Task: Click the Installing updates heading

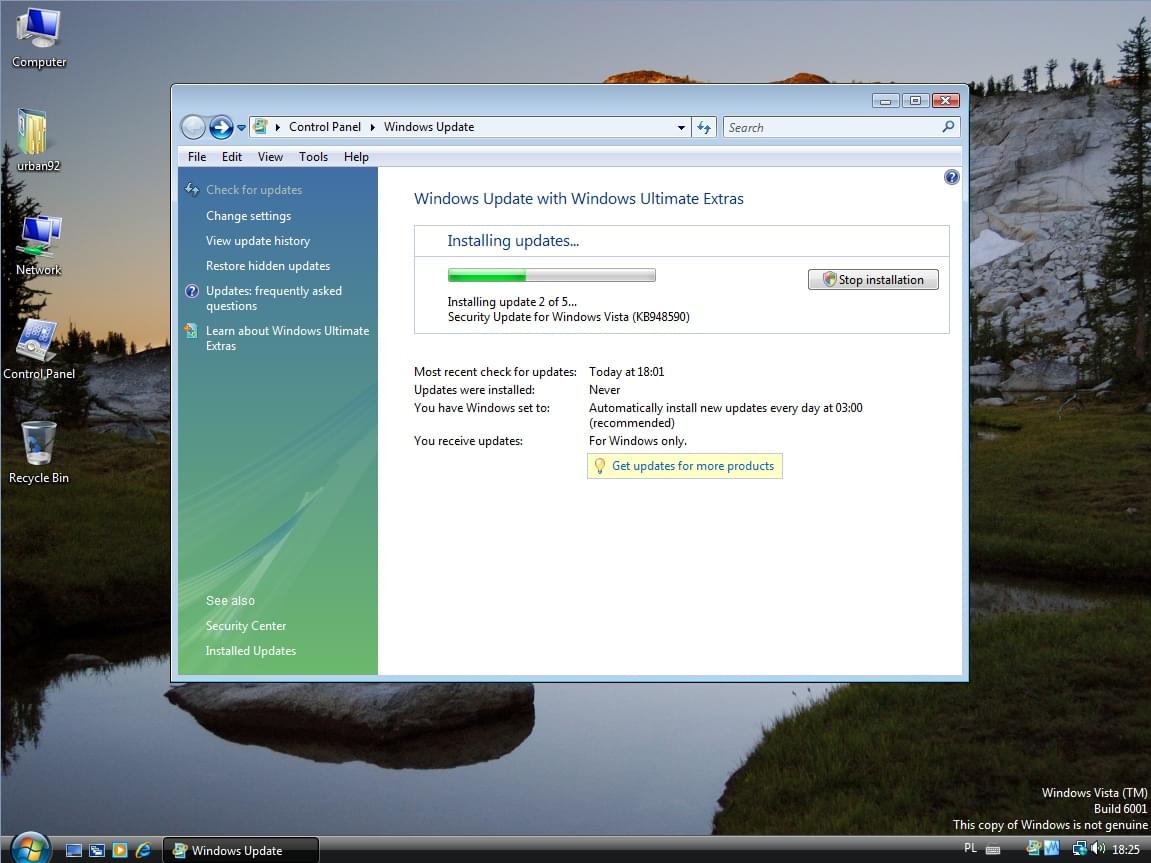Action: tap(513, 241)
